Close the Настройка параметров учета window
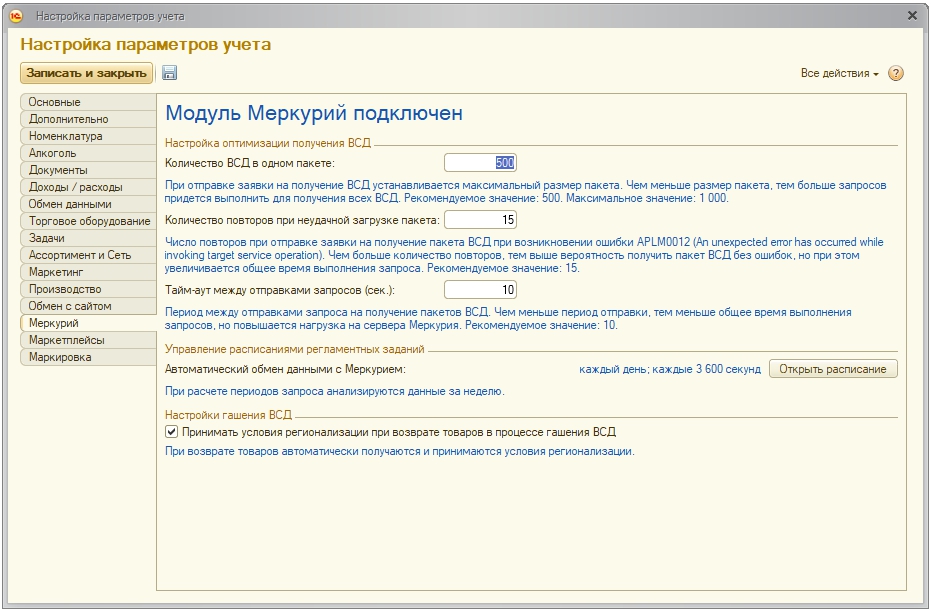 [x=913, y=16]
